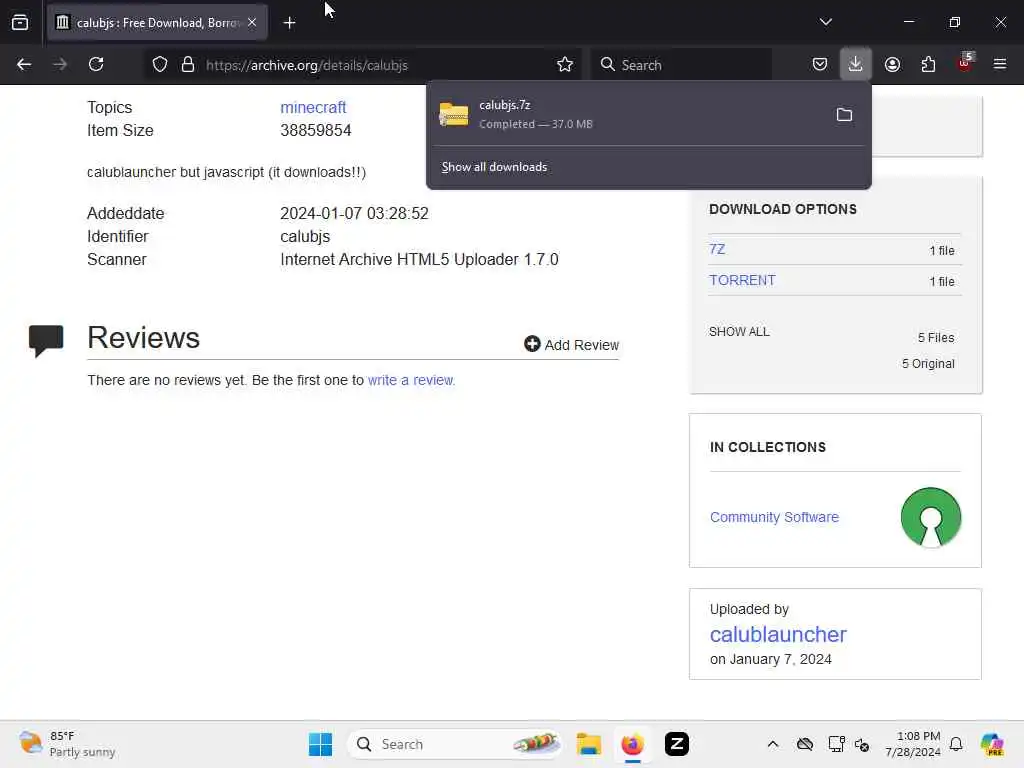Click the cloud sync tray icon
This screenshot has height=768, width=1024.
805,744
